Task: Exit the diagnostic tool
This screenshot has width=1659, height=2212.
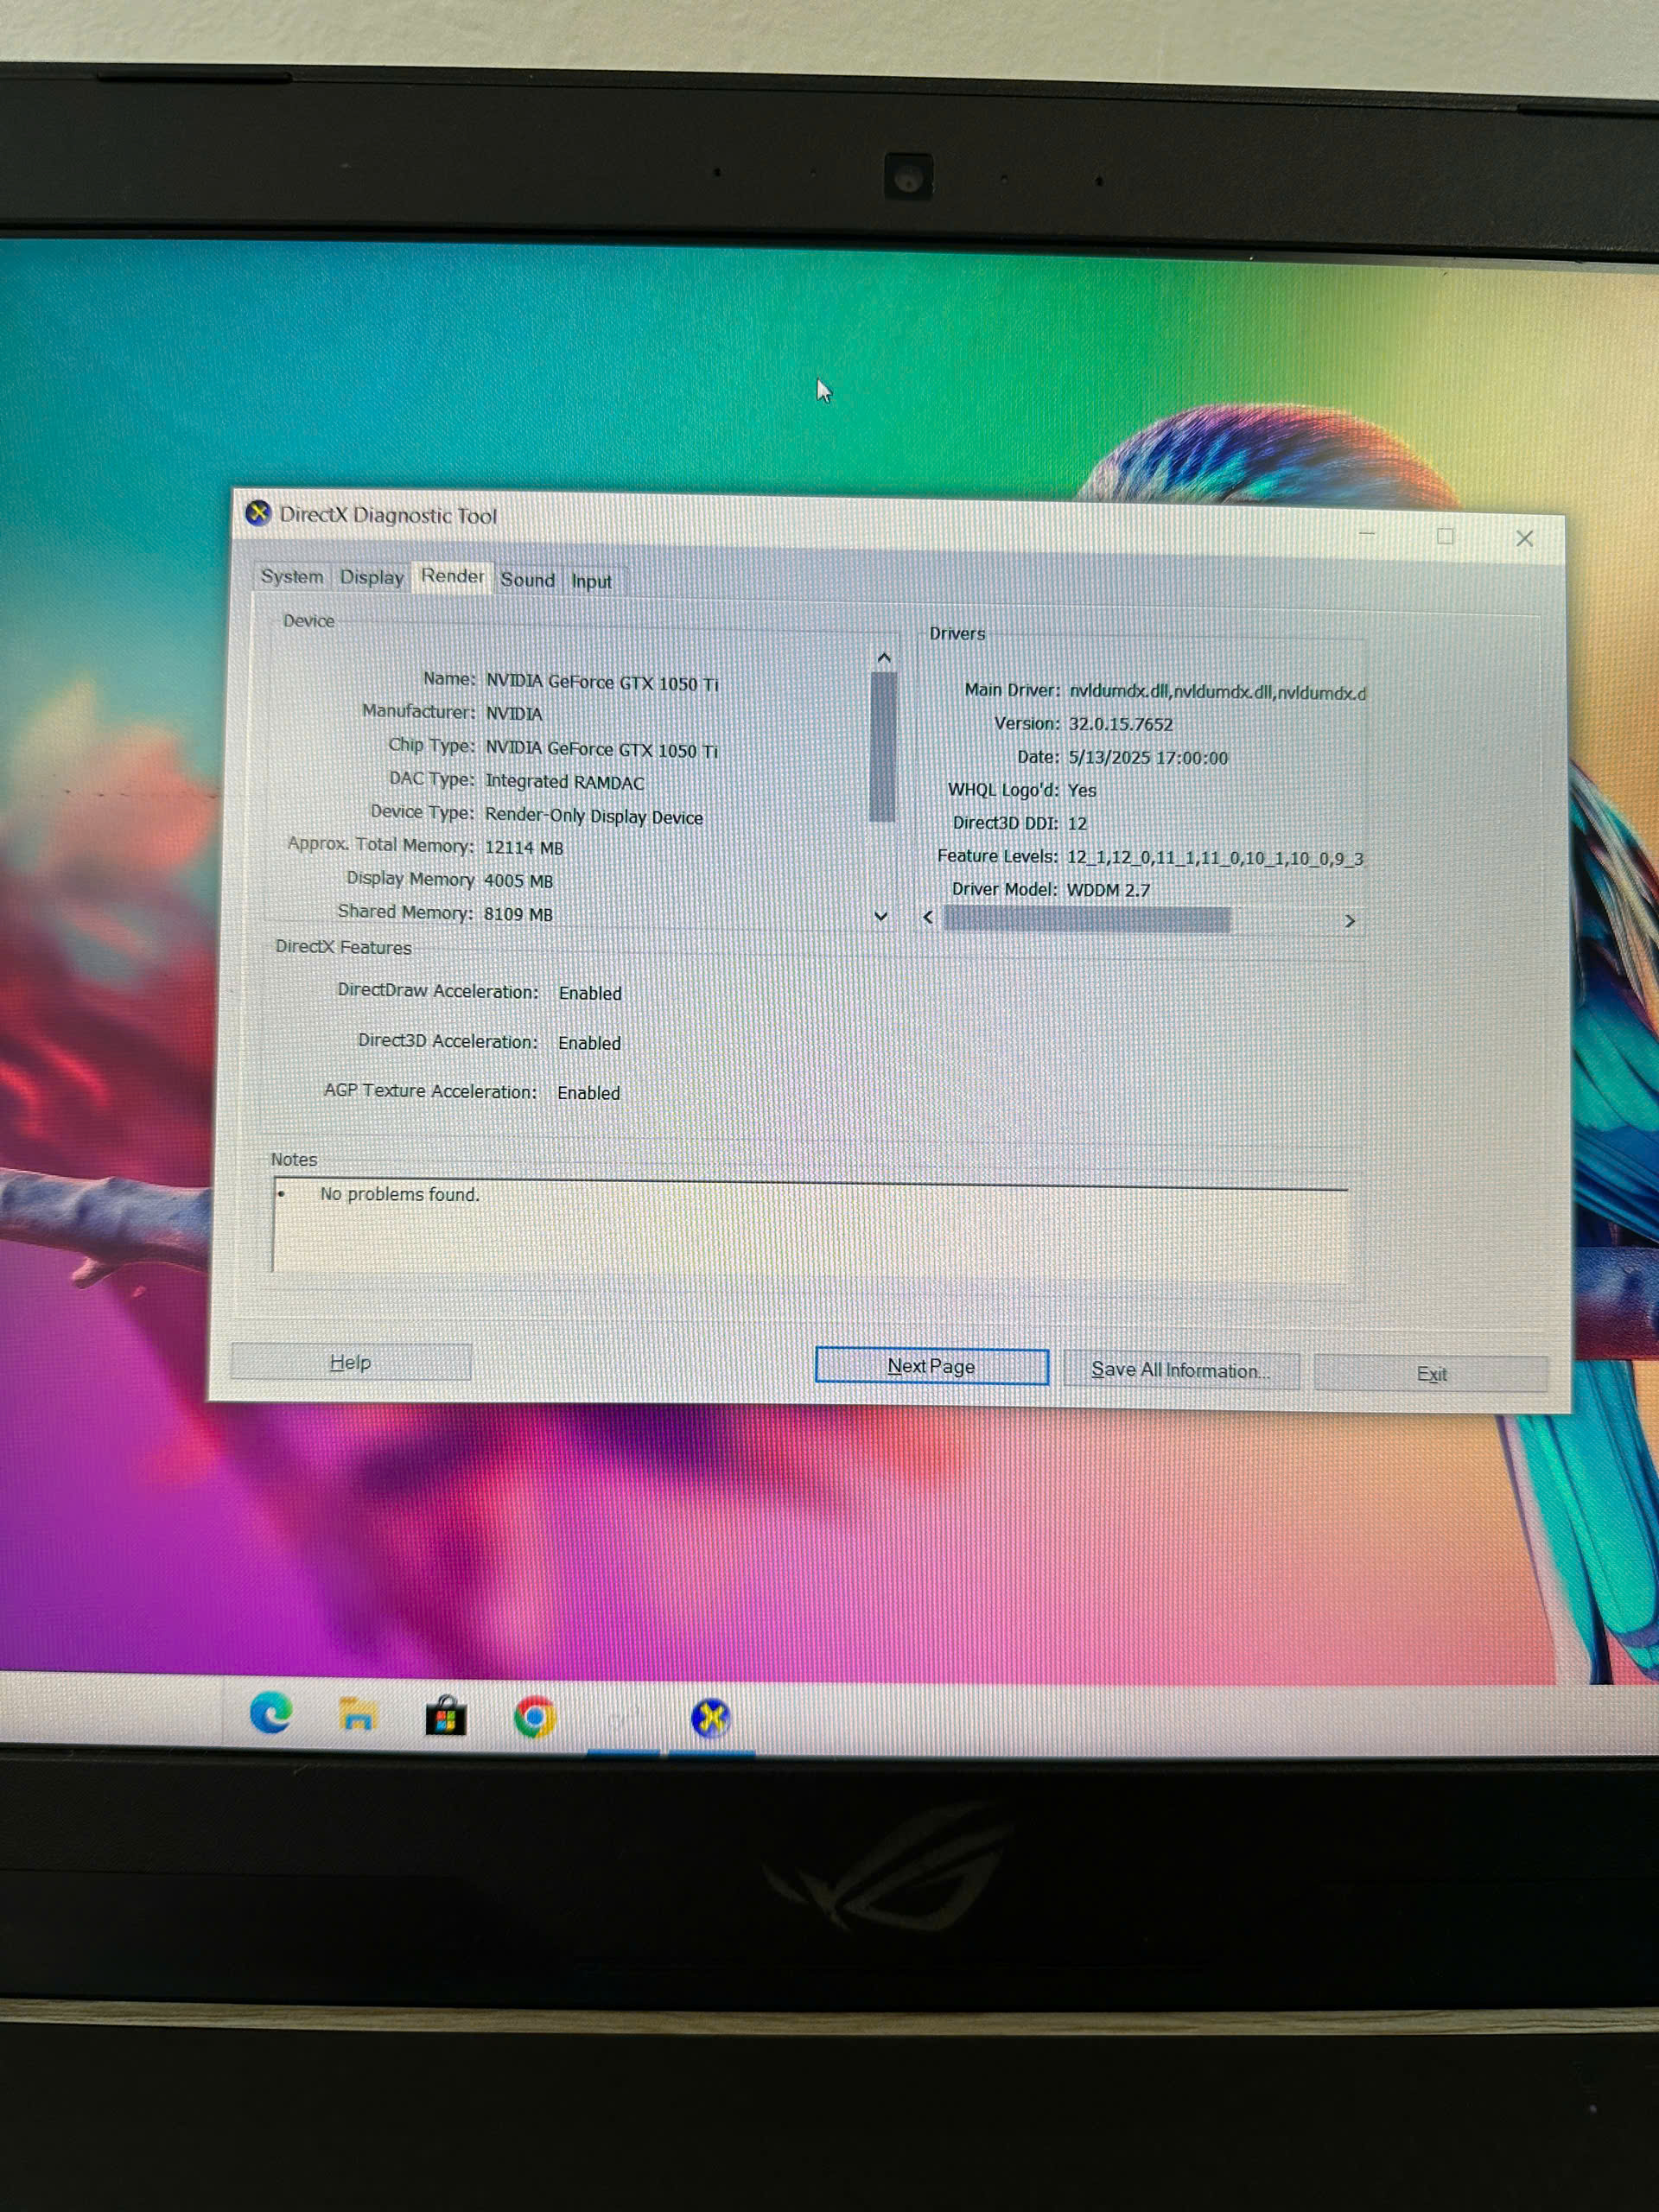Action: click(x=1431, y=1374)
